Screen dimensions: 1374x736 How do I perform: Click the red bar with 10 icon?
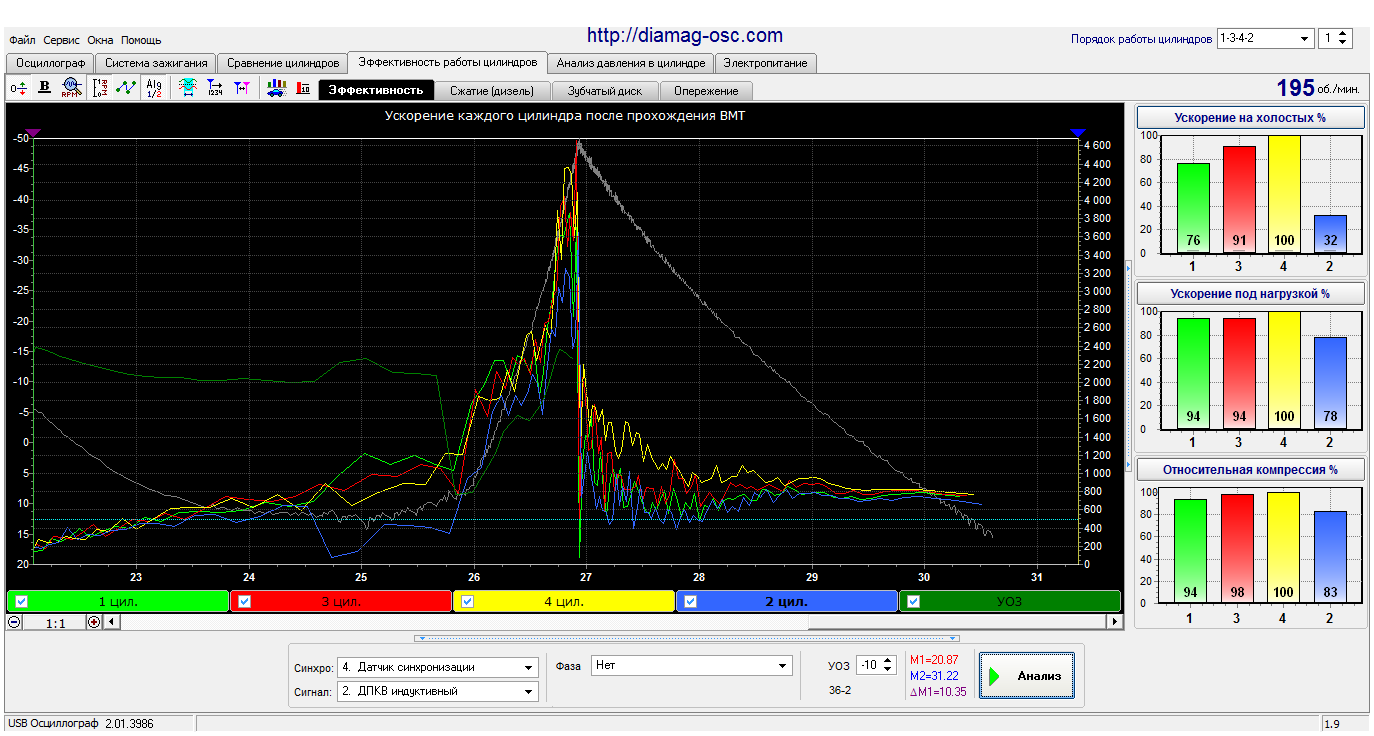click(x=303, y=88)
